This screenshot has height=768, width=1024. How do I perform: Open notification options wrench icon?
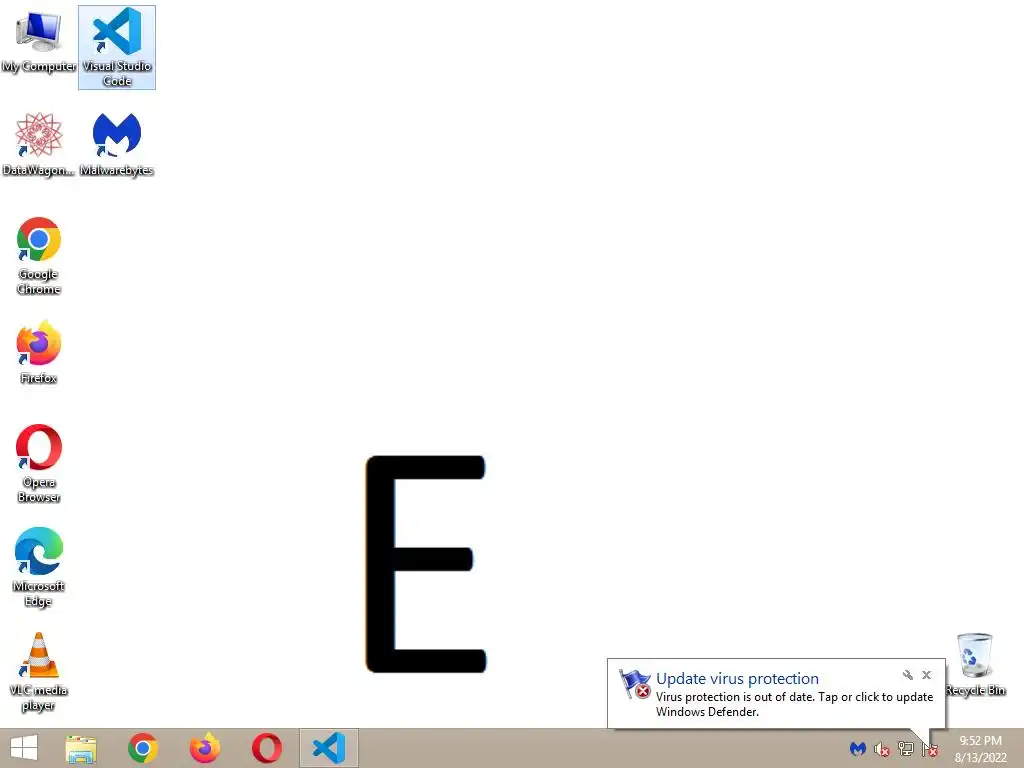coord(908,675)
